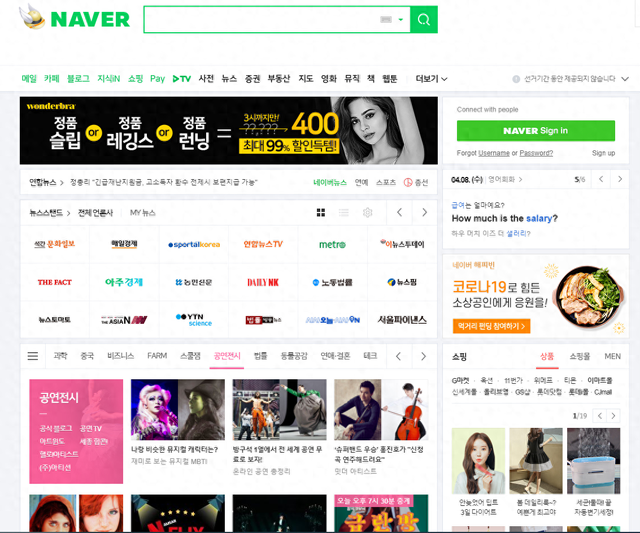Select the 비즈니스 topic tab
The image size is (640, 533).
[x=120, y=356]
